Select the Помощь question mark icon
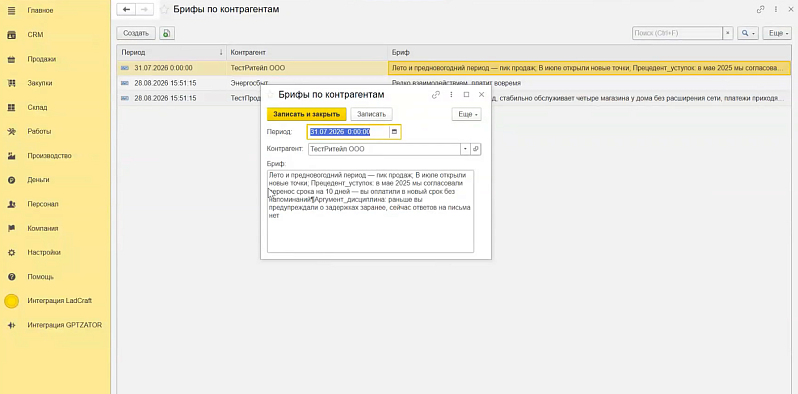This screenshot has width=798, height=394. pos(11,277)
